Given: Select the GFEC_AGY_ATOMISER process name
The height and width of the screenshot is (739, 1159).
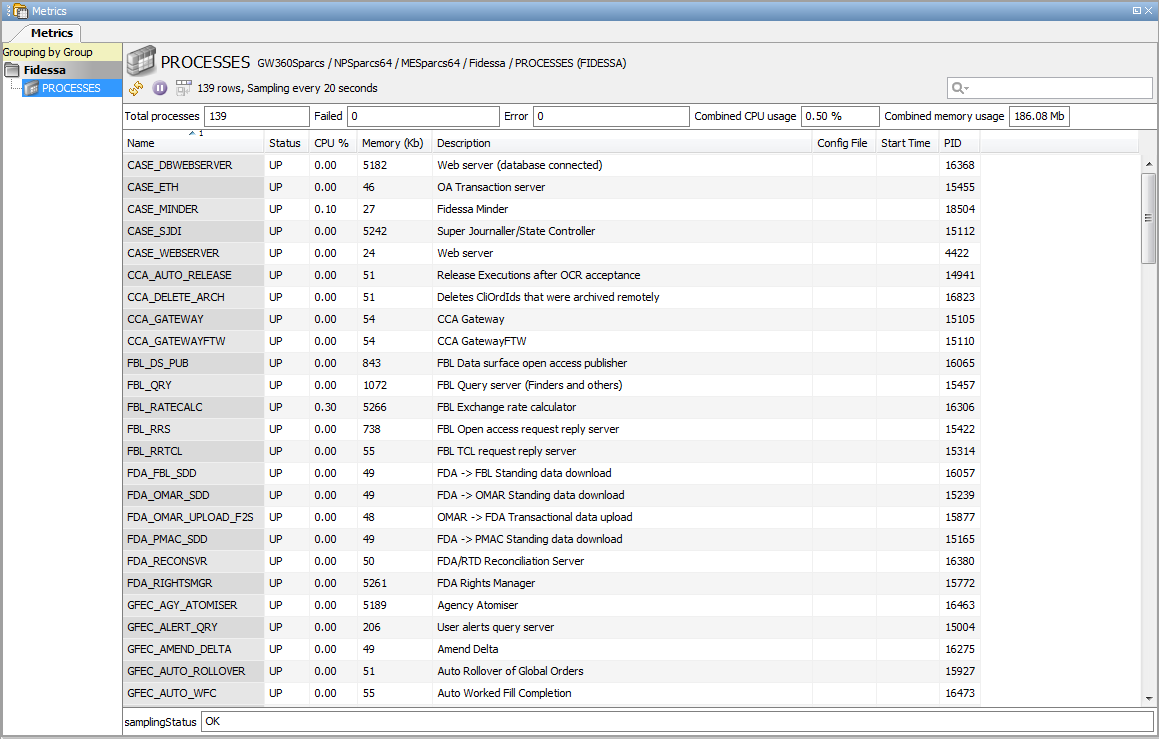Looking at the screenshot, I should 183,605.
